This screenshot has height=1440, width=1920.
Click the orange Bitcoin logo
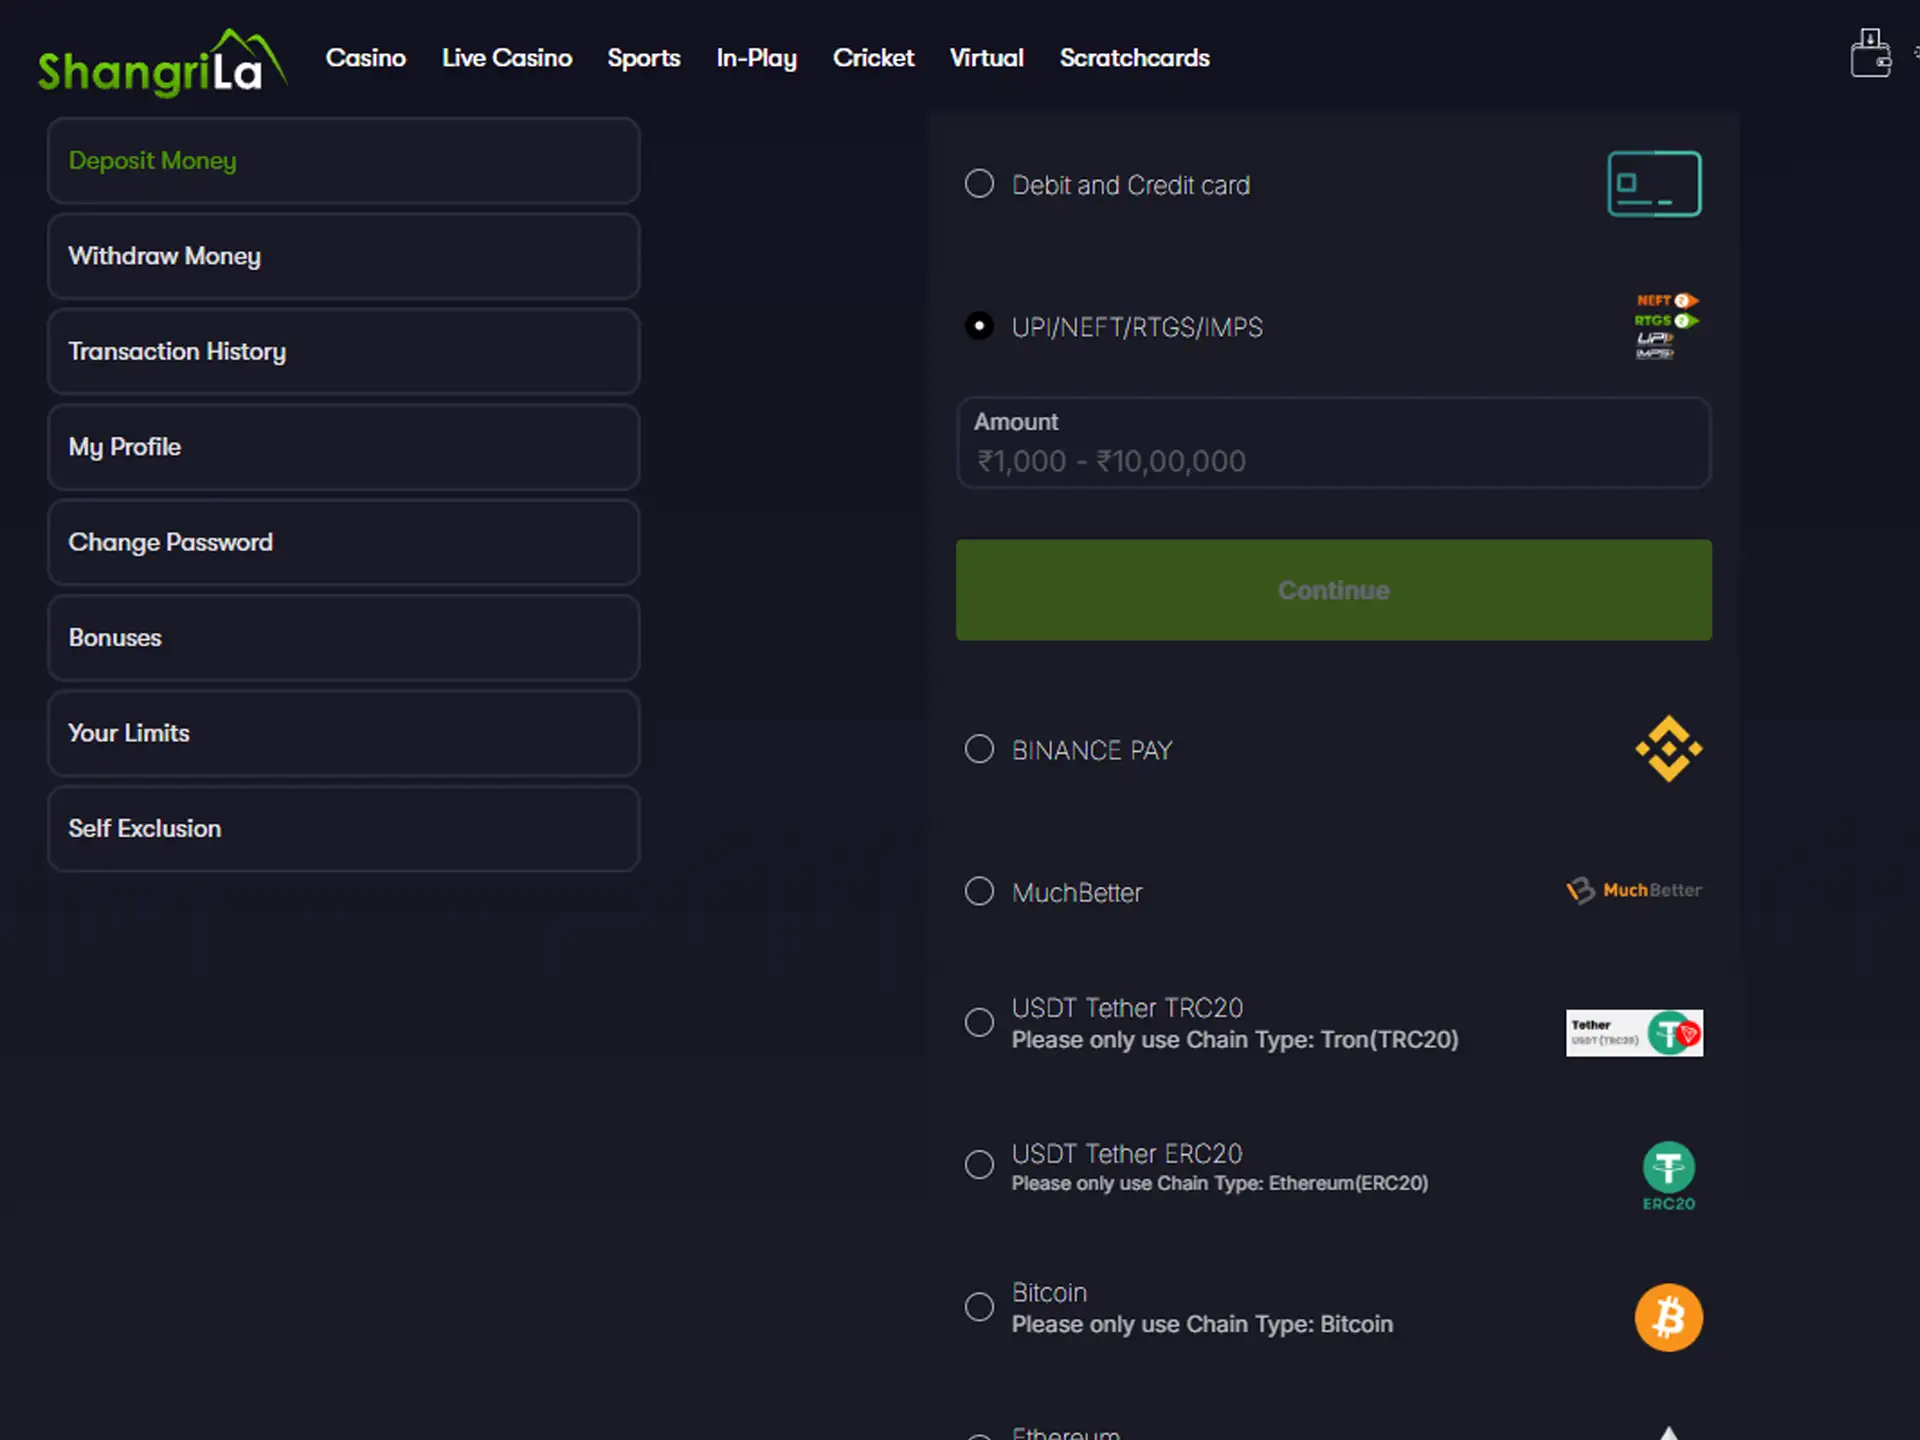click(x=1668, y=1317)
